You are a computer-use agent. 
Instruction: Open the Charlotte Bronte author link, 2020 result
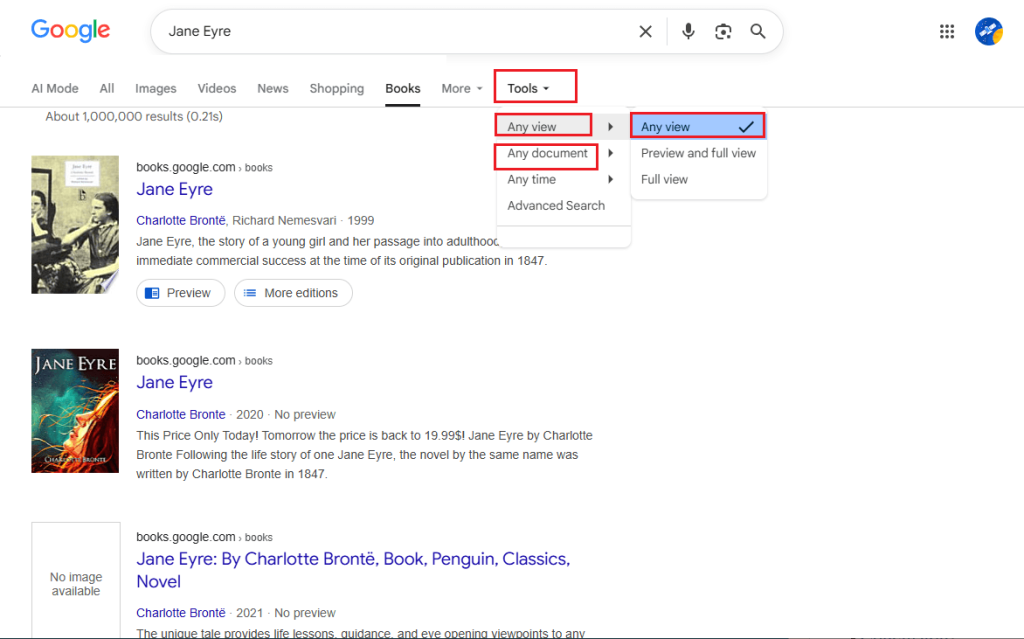tap(180, 414)
